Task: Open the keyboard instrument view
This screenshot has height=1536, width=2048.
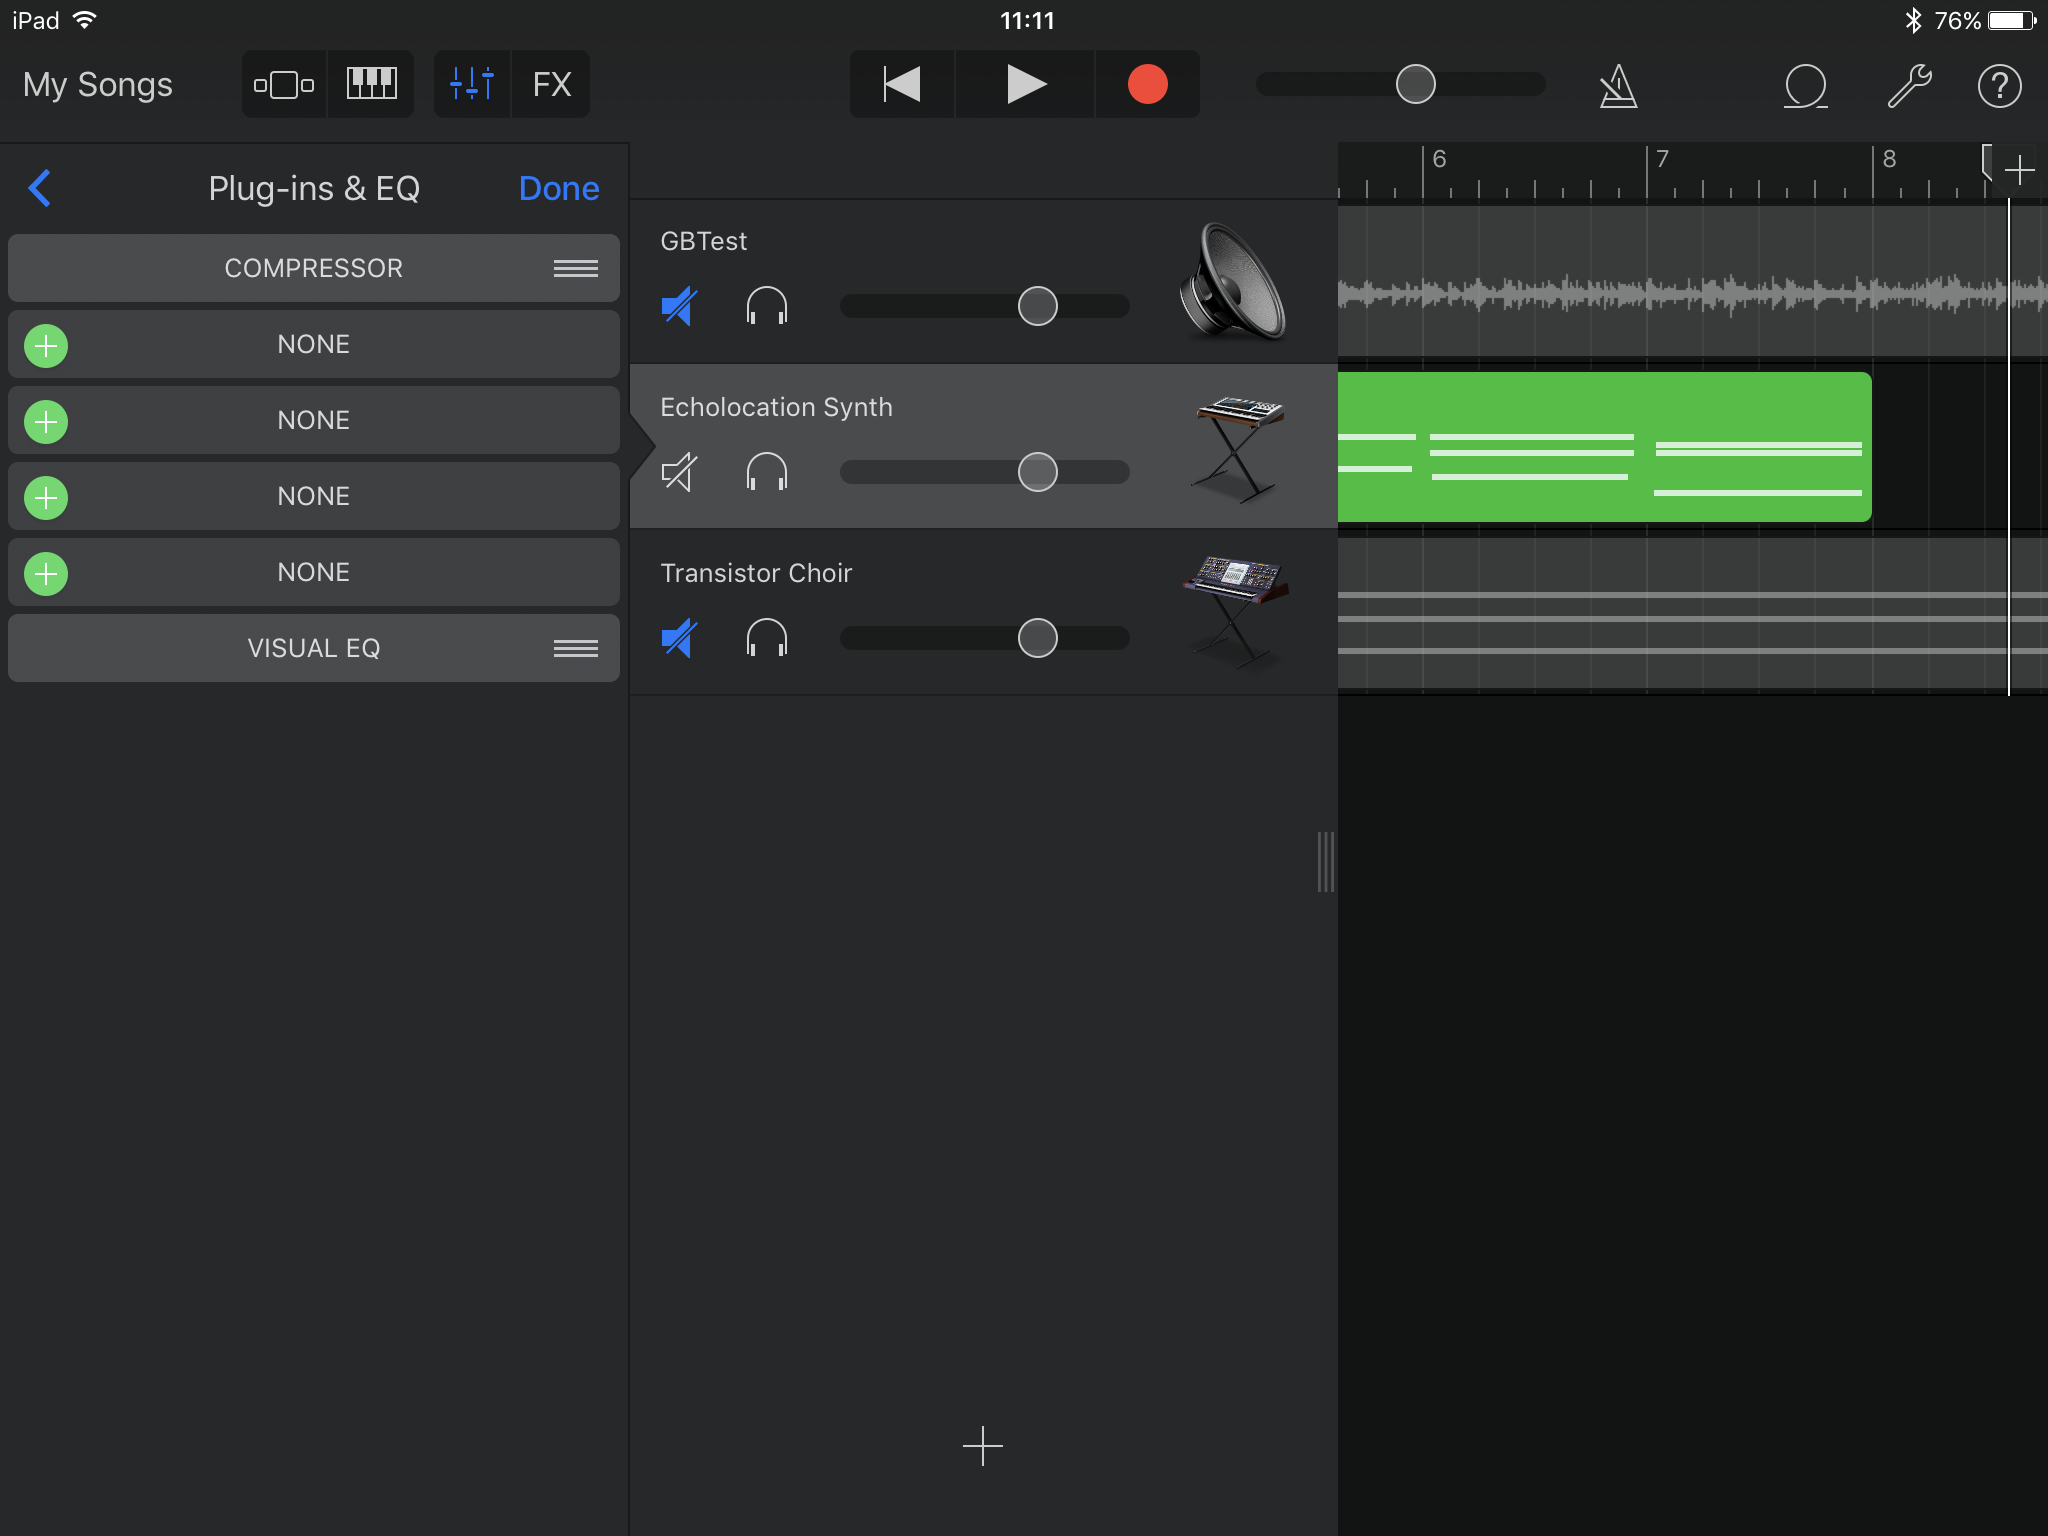Action: click(371, 85)
